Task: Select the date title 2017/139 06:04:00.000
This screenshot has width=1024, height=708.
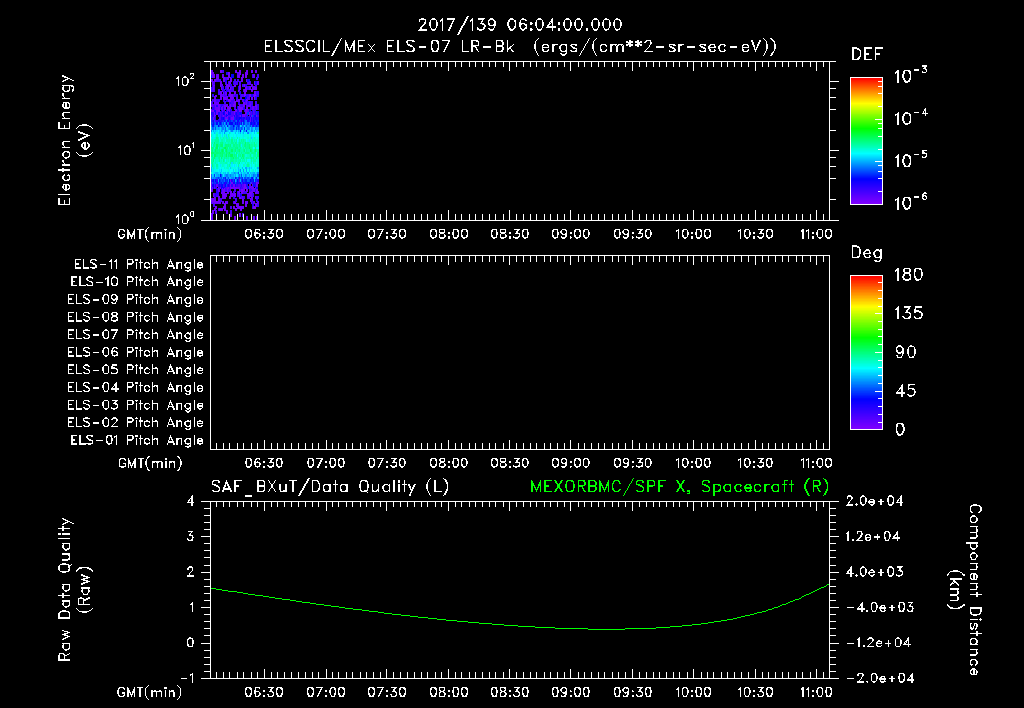Action: click(520, 25)
